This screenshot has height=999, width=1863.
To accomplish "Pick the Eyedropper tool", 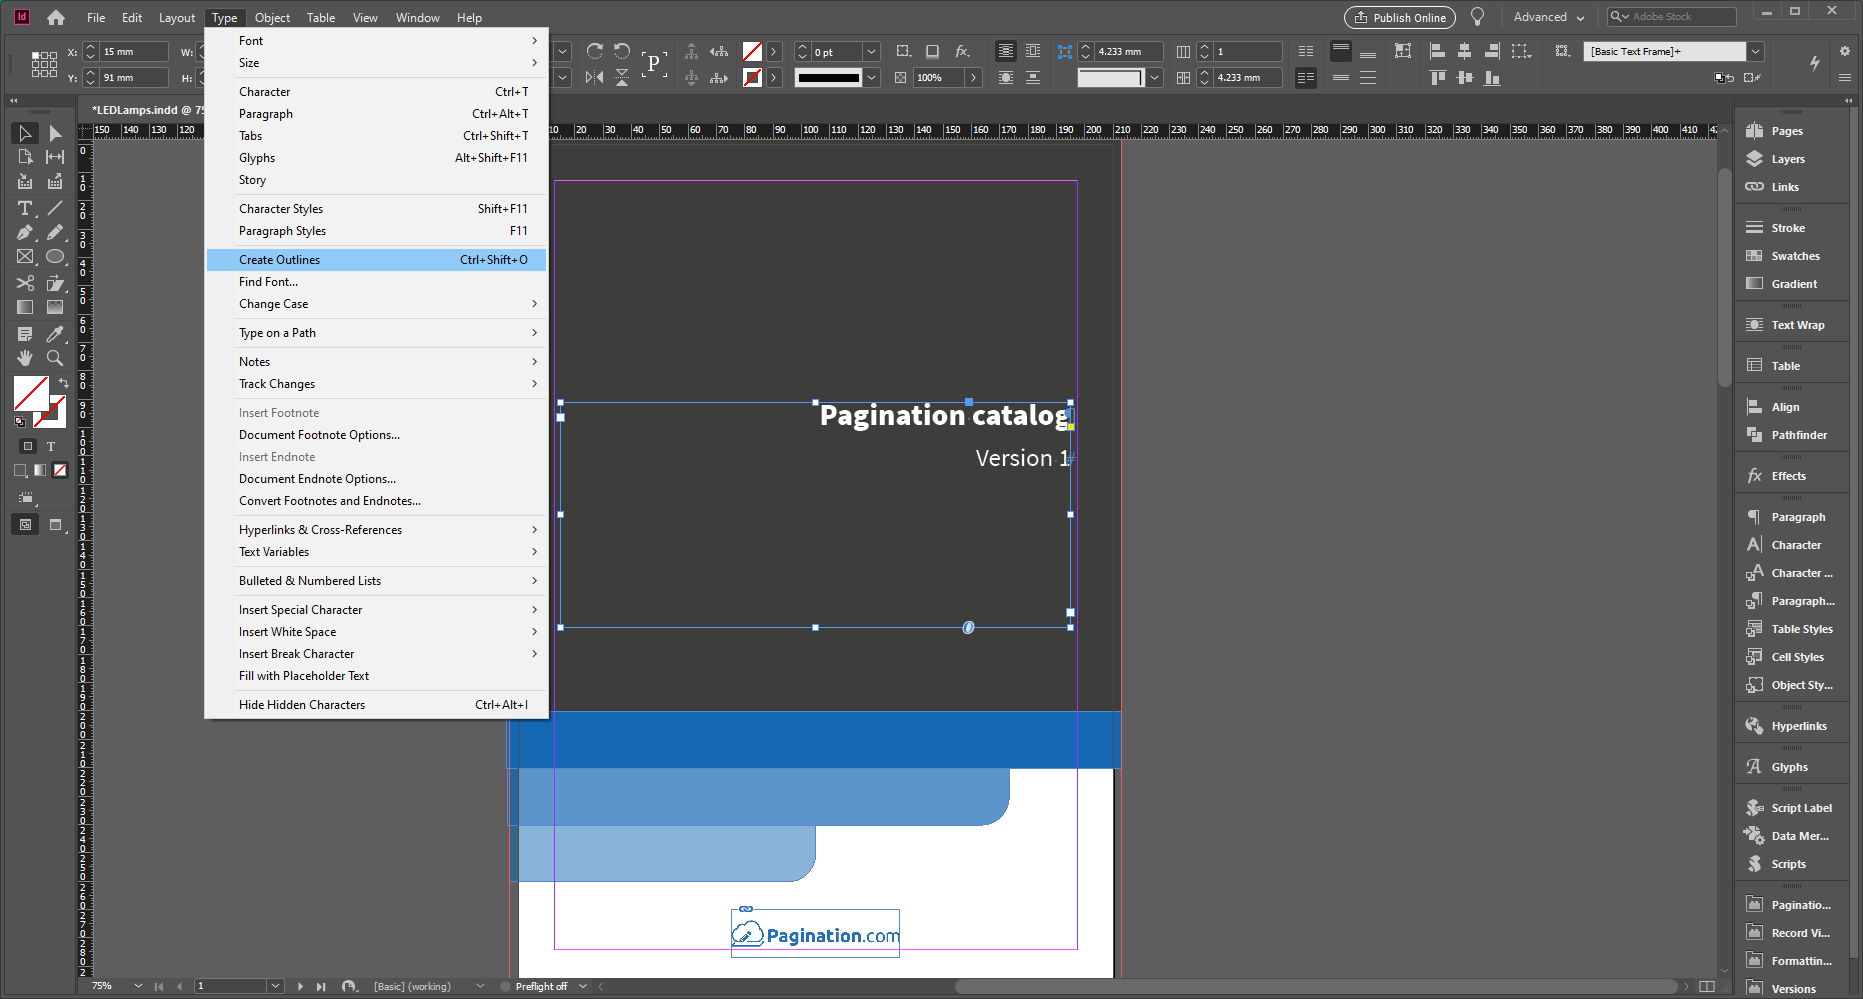I will pos(55,334).
